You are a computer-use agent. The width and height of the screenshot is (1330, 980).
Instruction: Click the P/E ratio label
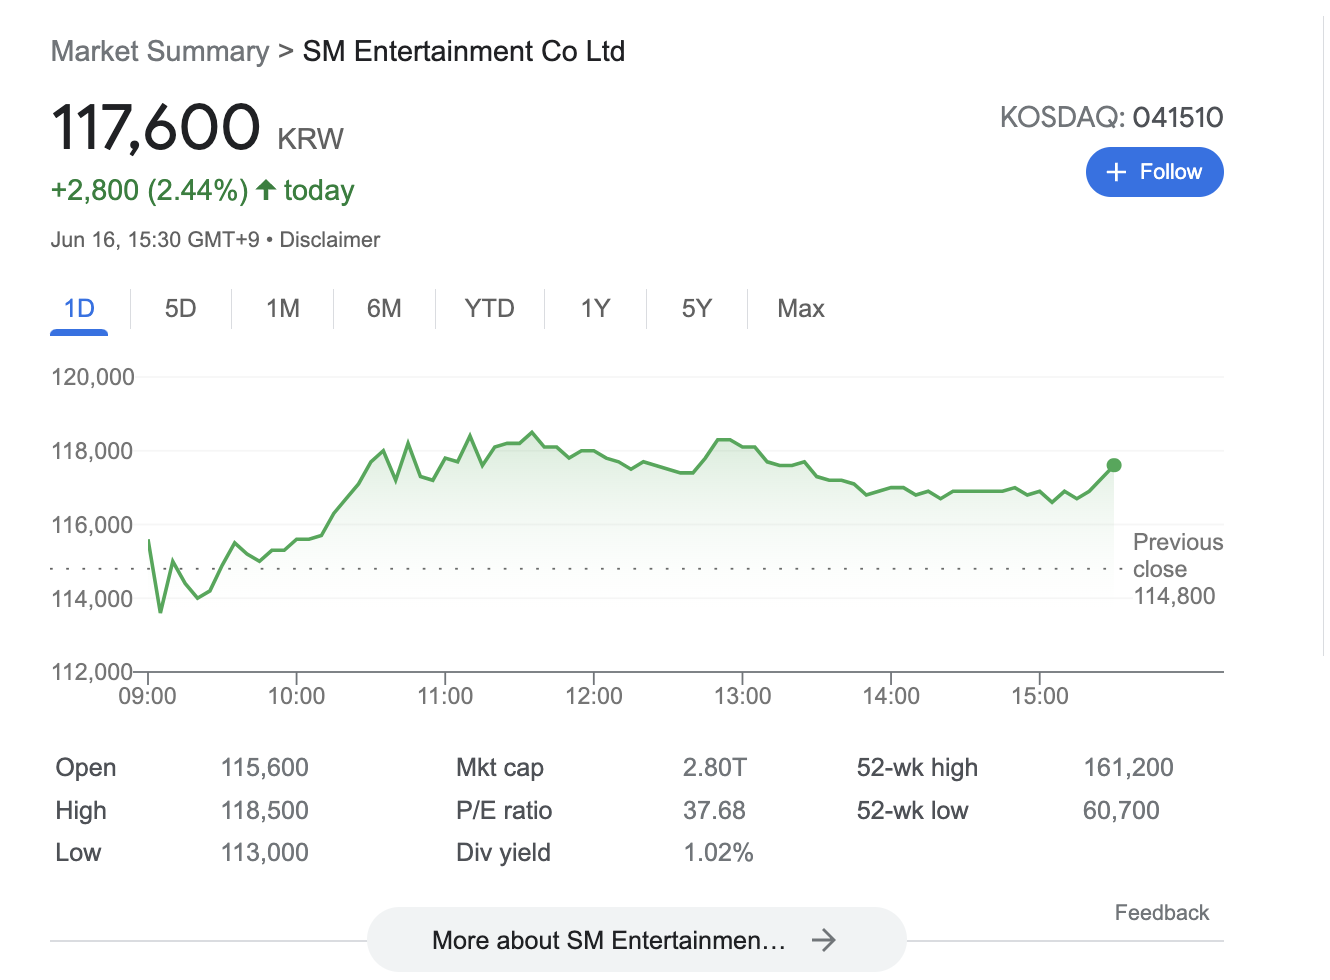pyautogui.click(x=504, y=810)
